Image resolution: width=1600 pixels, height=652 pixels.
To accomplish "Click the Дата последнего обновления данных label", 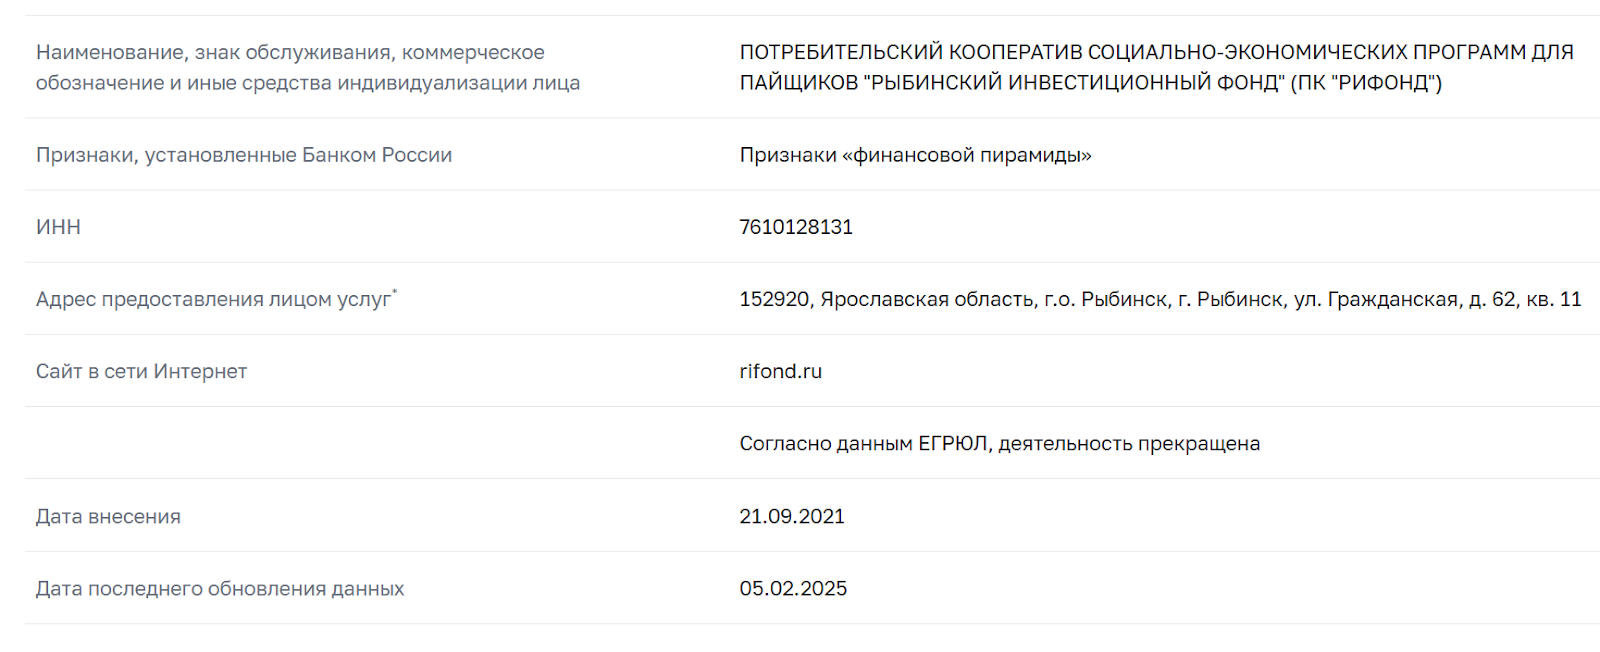I will point(220,588).
